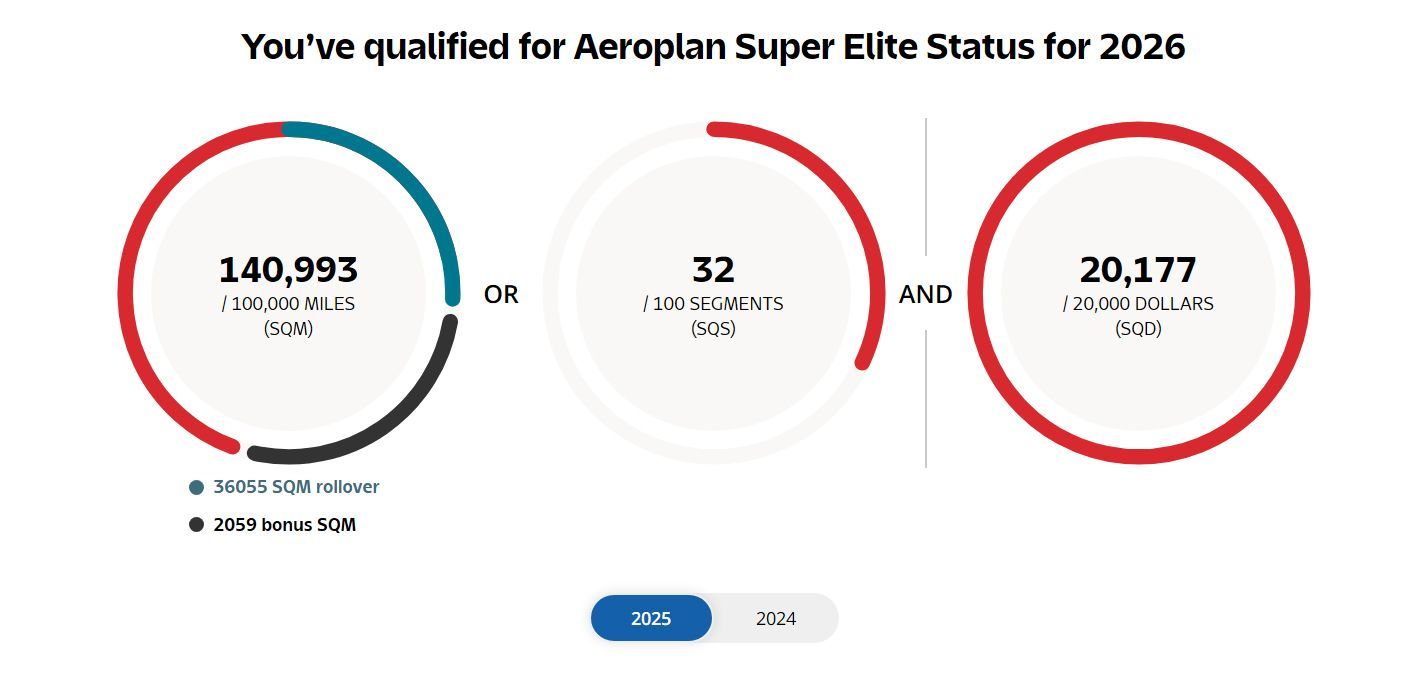The width and height of the screenshot is (1404, 691).
Task: Click the "/ 100,000 MILES (SQM)" text
Action: point(288,316)
